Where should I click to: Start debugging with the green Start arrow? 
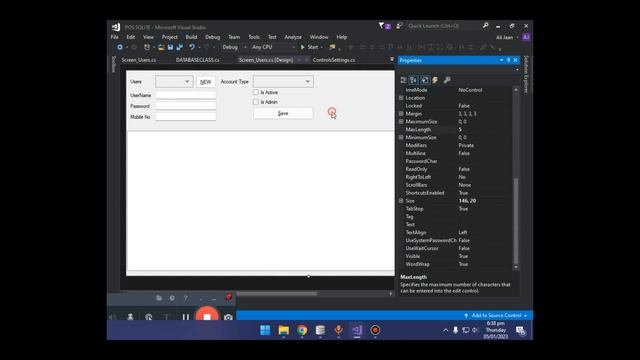pyautogui.click(x=309, y=47)
